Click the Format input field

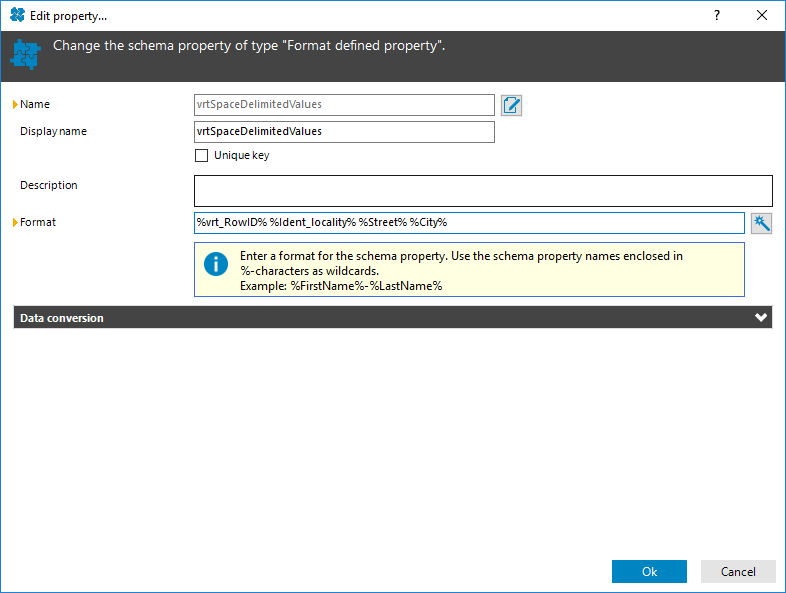coord(469,223)
